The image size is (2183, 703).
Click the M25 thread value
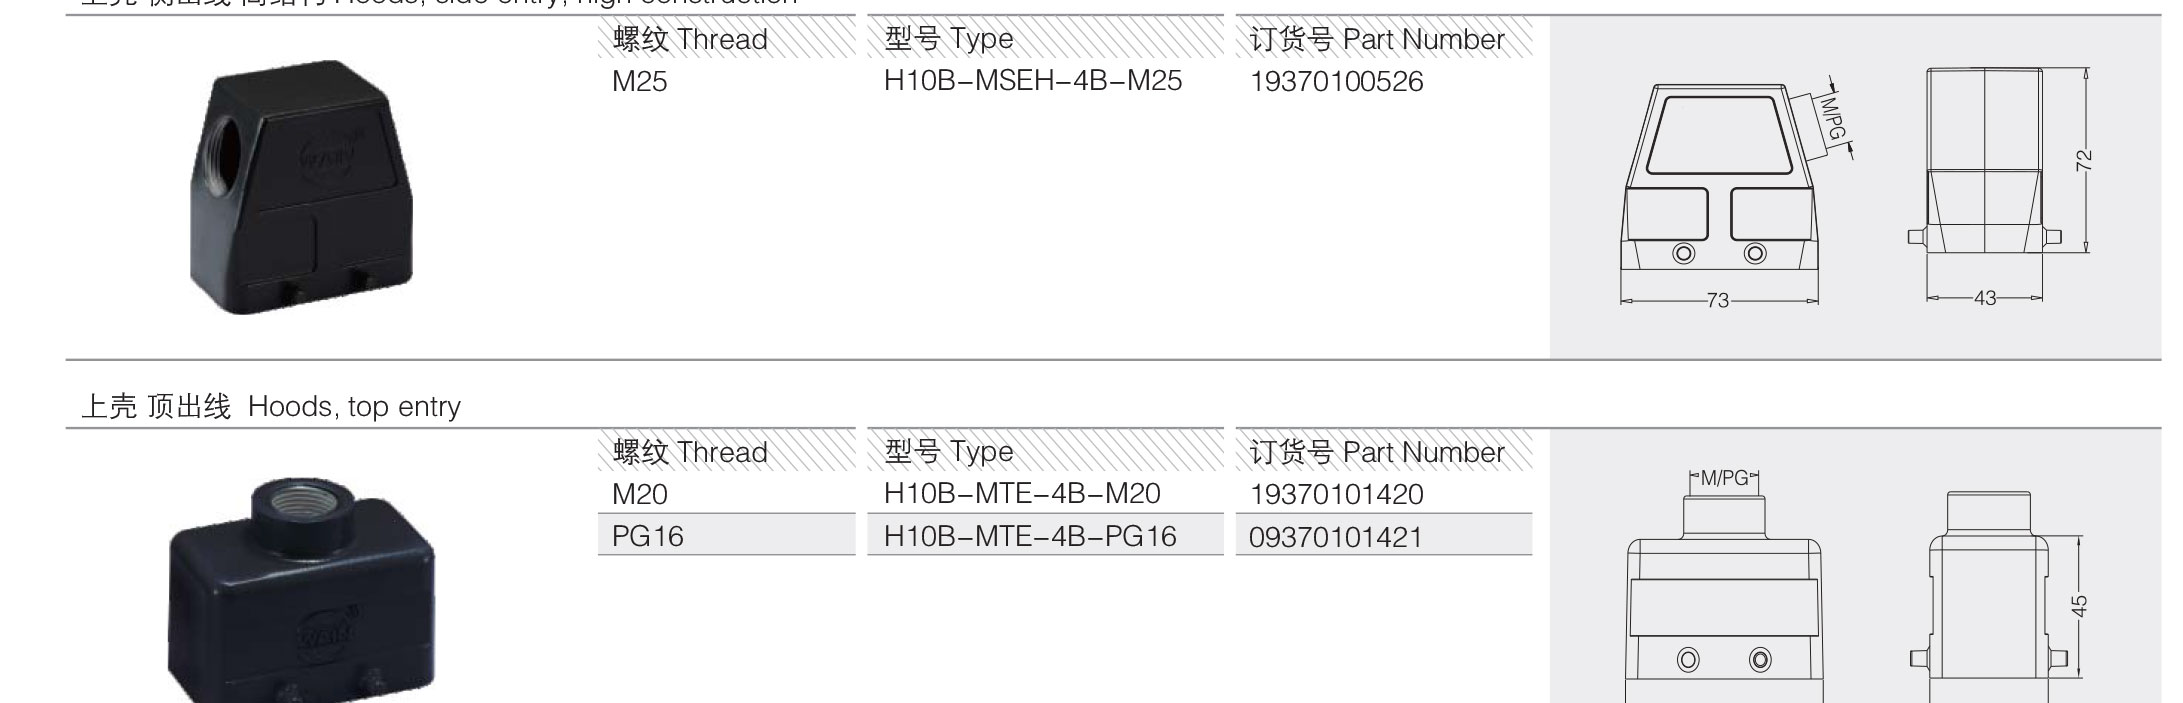coord(640,82)
